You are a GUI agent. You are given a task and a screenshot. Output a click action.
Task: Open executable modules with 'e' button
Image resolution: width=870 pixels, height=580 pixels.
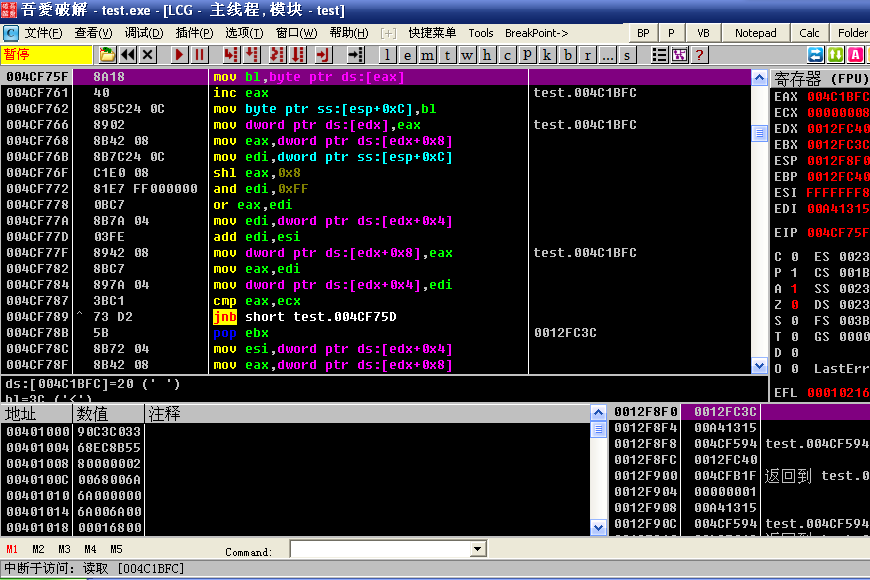[407, 54]
